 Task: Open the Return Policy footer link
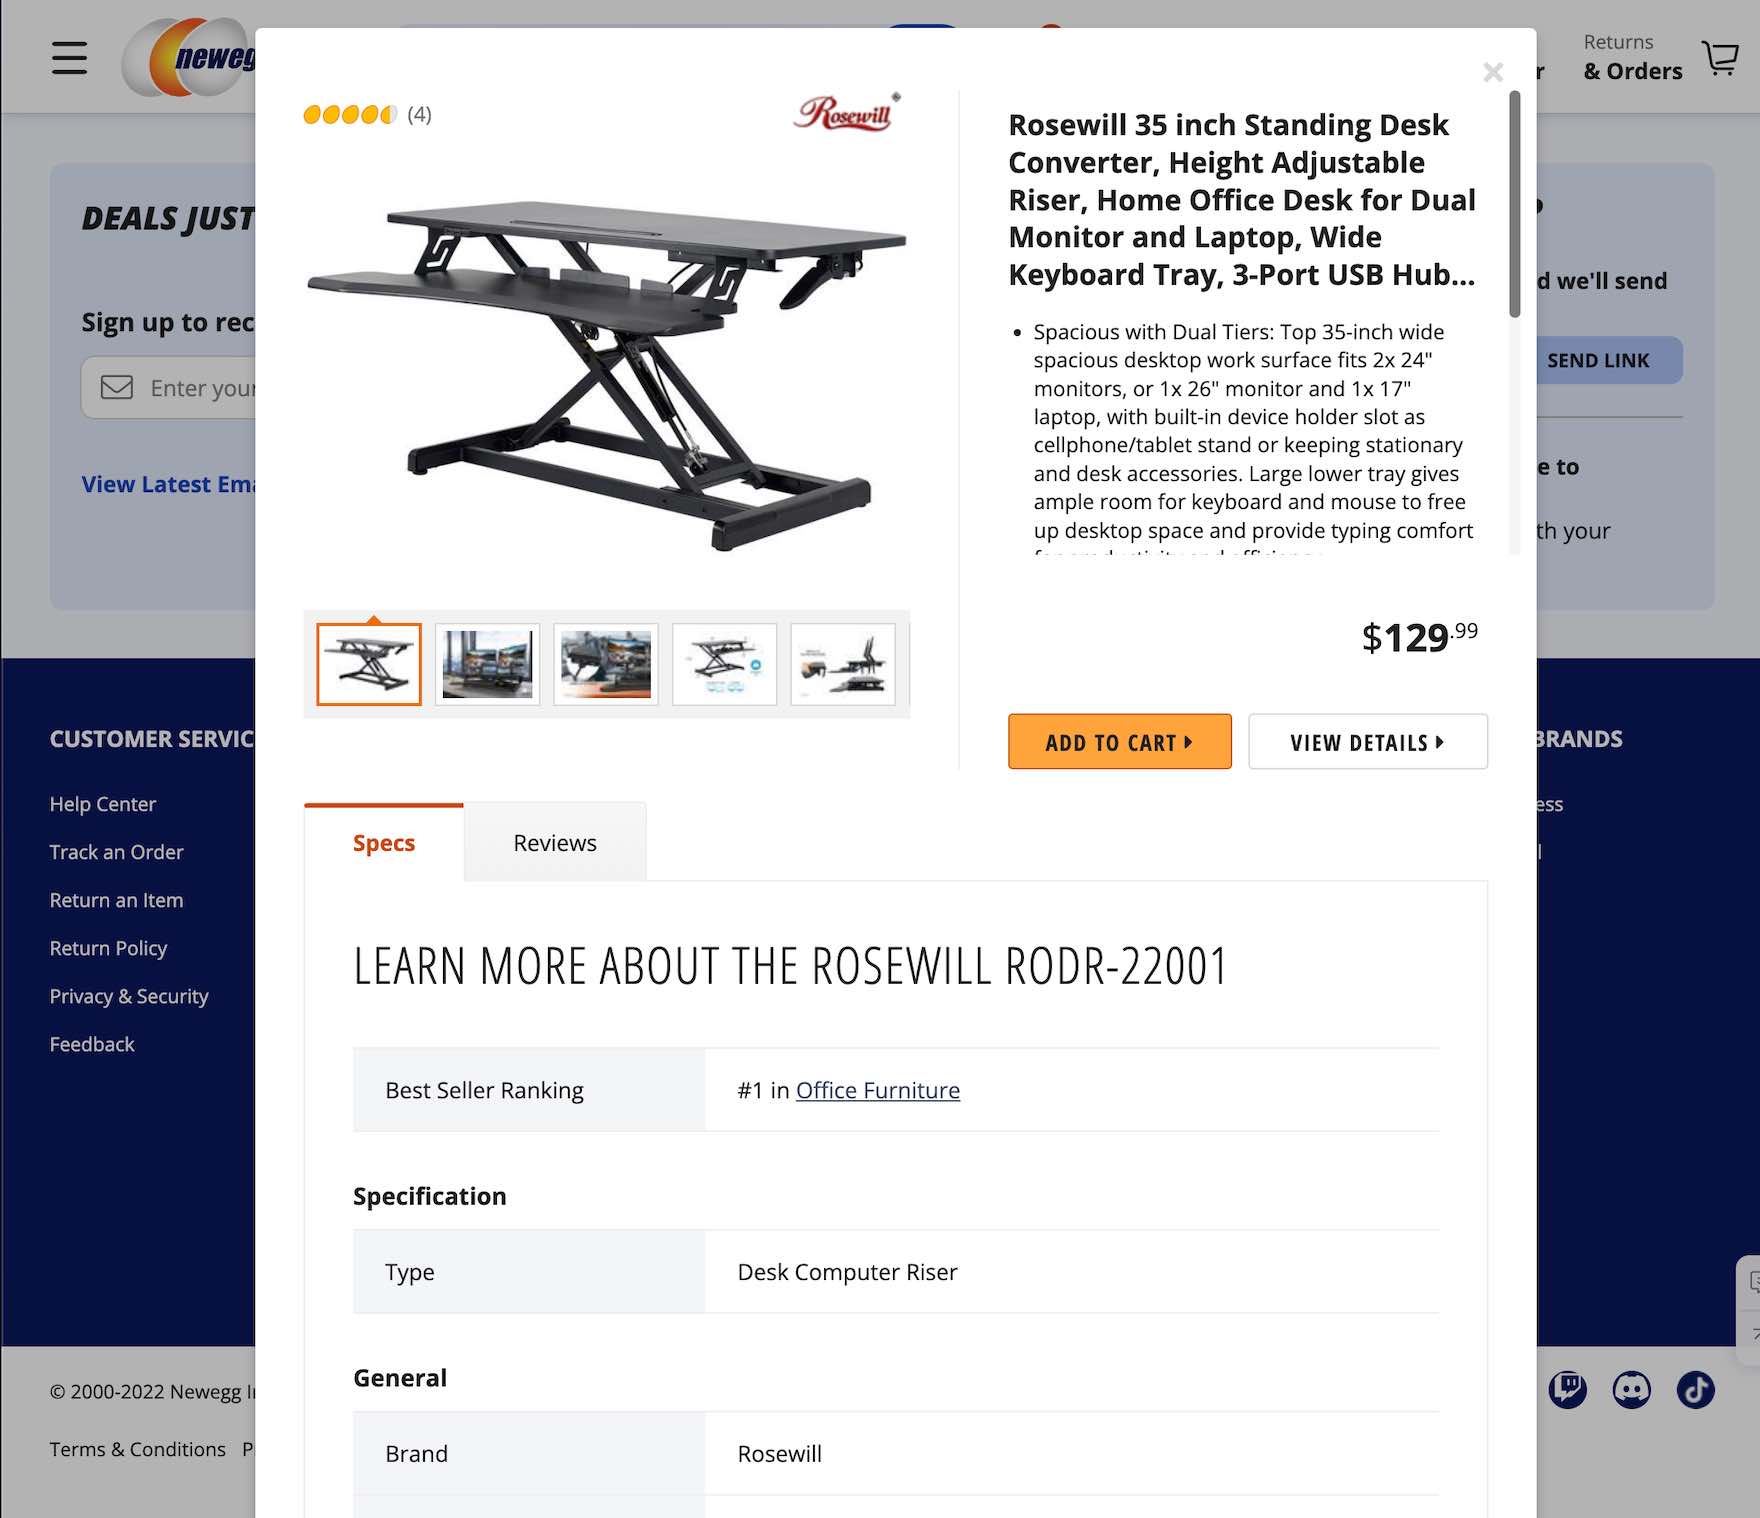108,948
